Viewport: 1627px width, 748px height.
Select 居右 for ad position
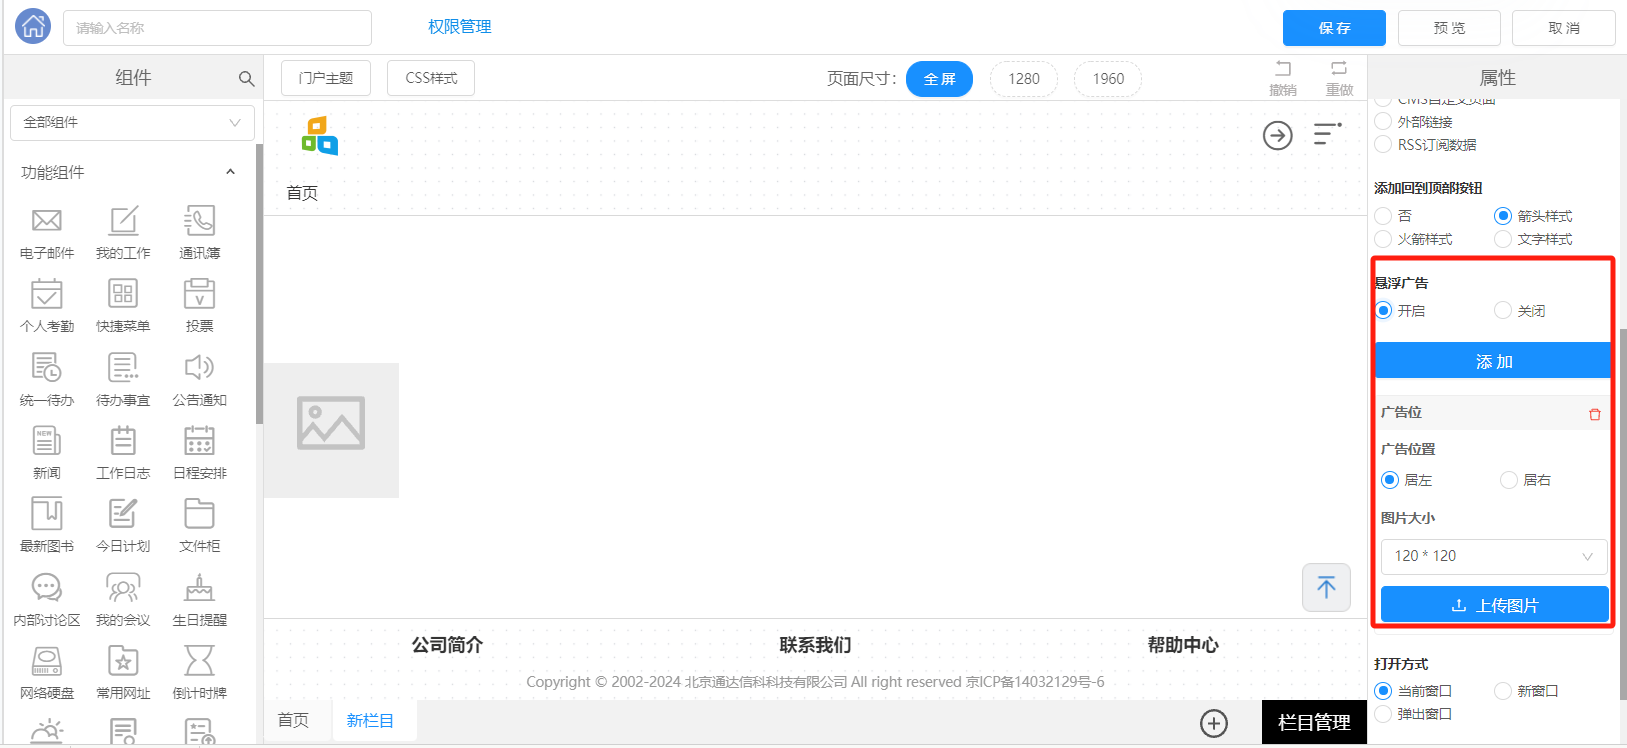coord(1509,480)
